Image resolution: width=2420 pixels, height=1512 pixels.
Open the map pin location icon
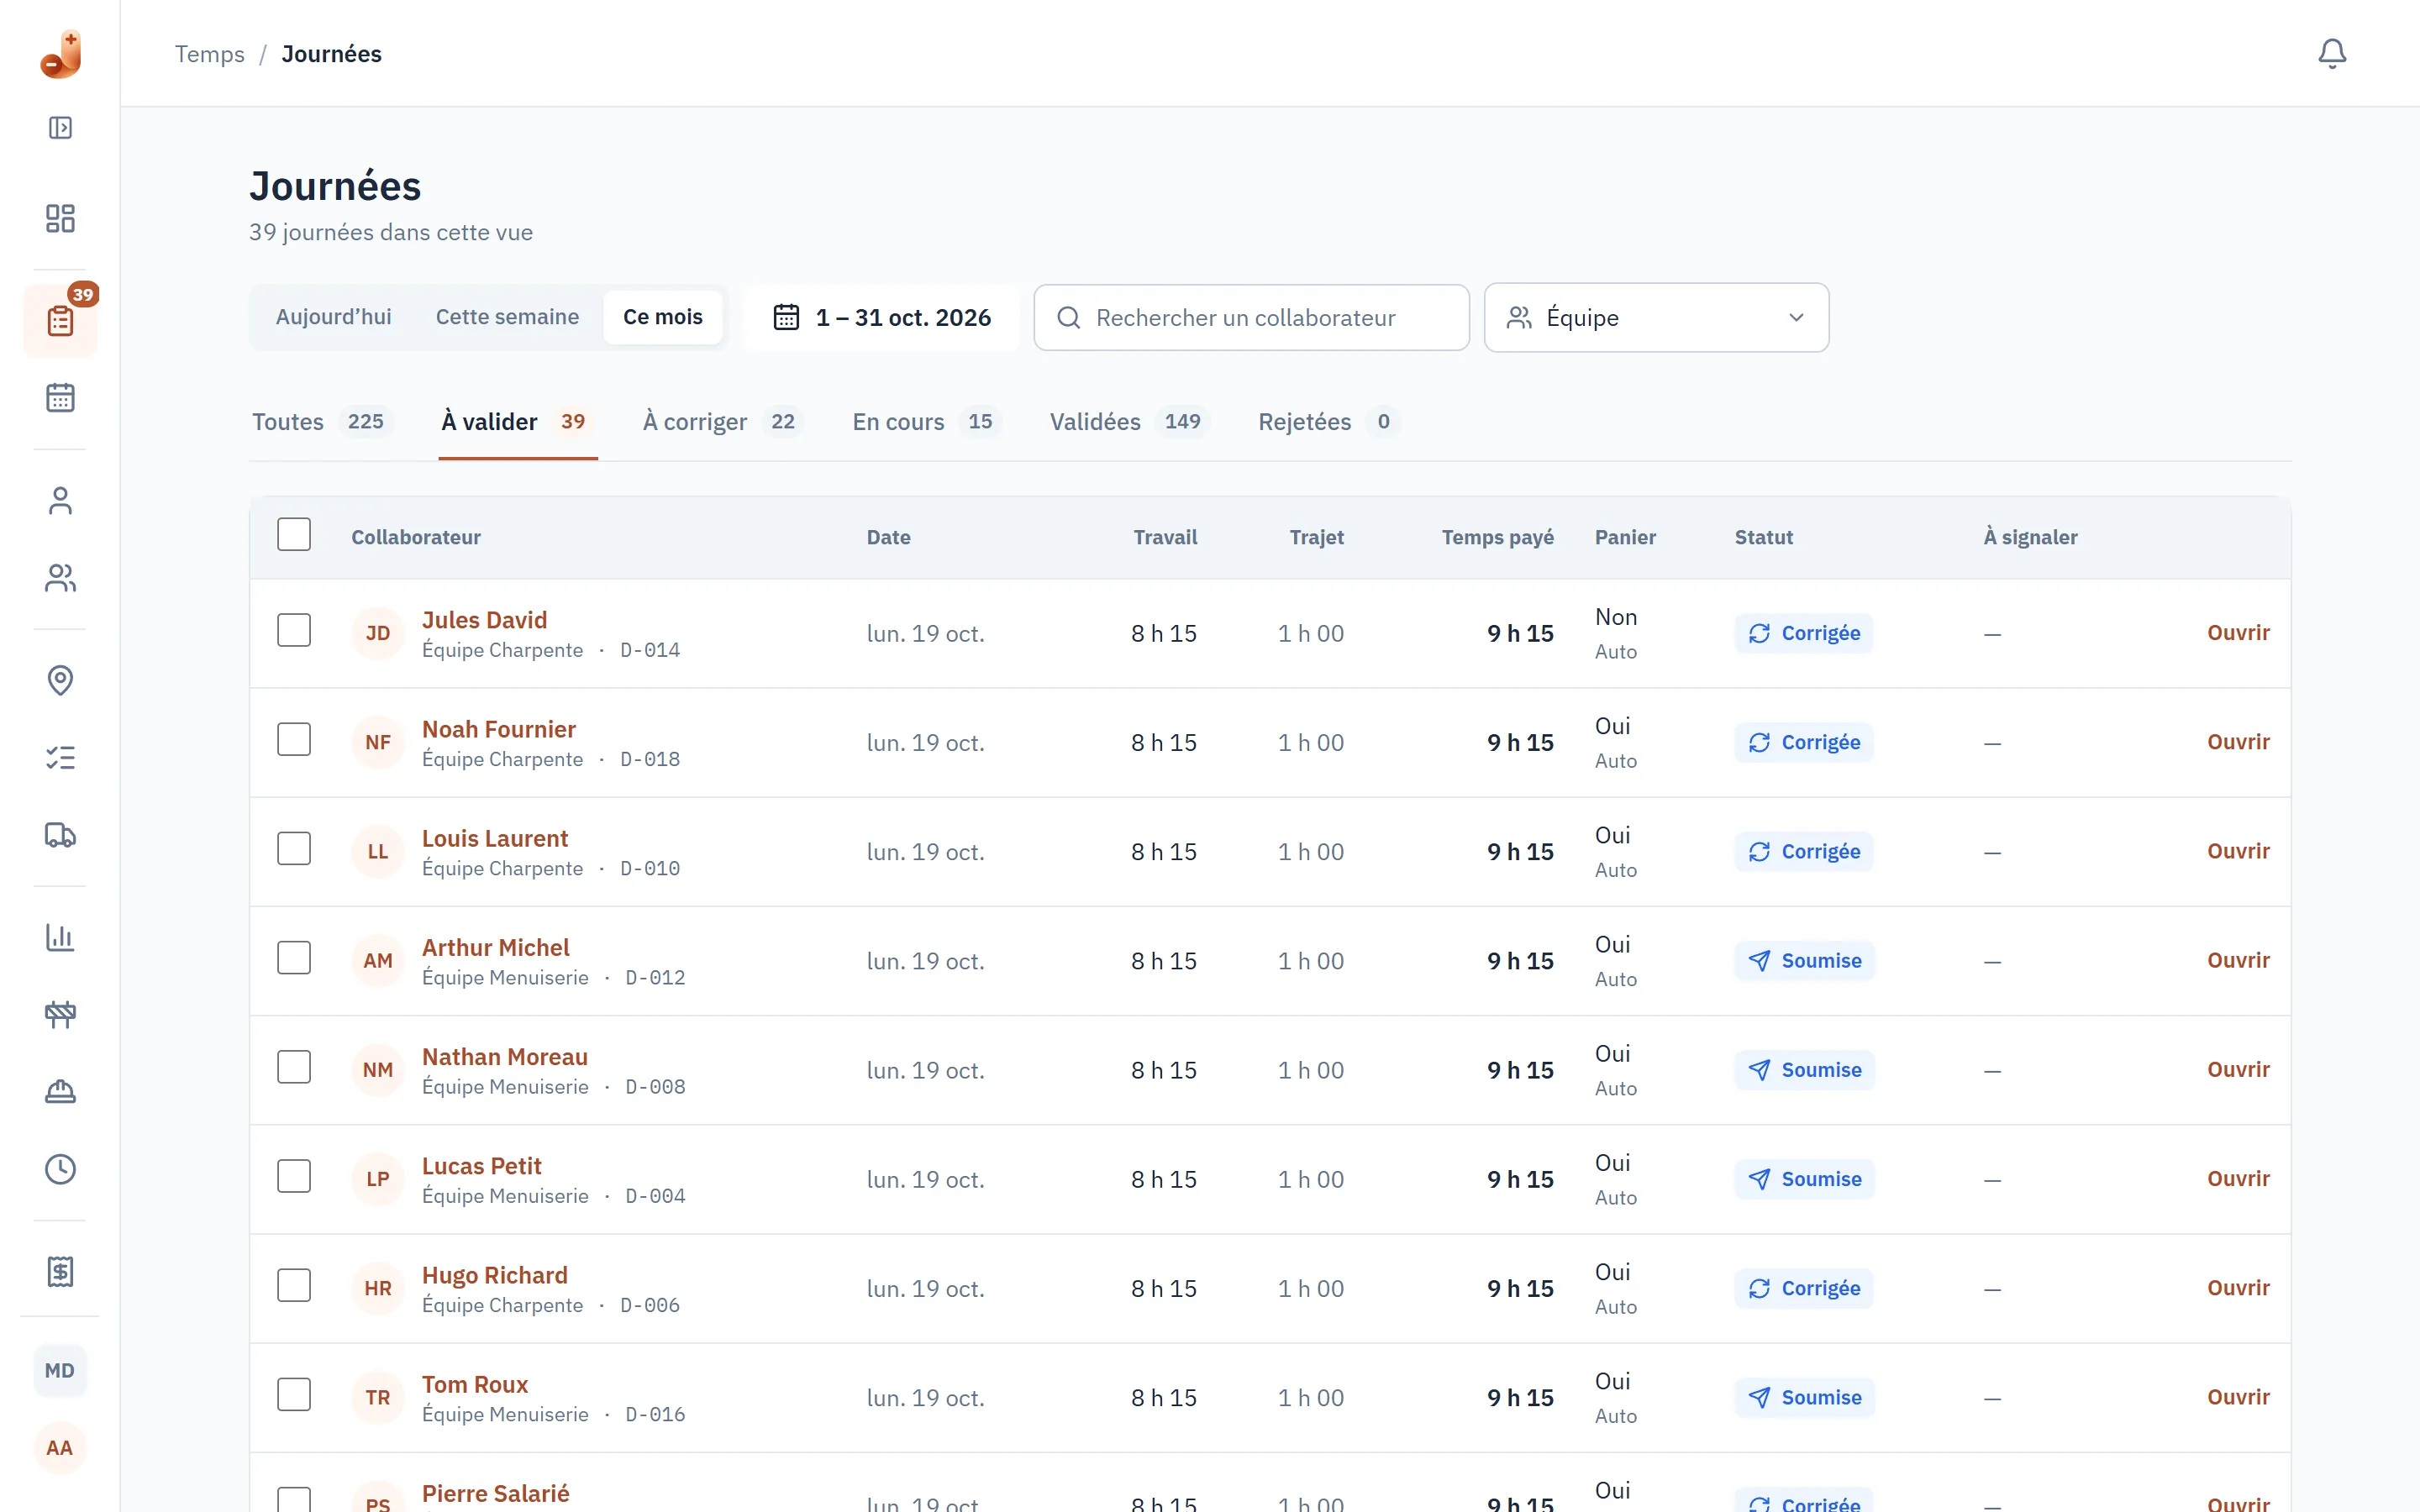pyautogui.click(x=60, y=680)
